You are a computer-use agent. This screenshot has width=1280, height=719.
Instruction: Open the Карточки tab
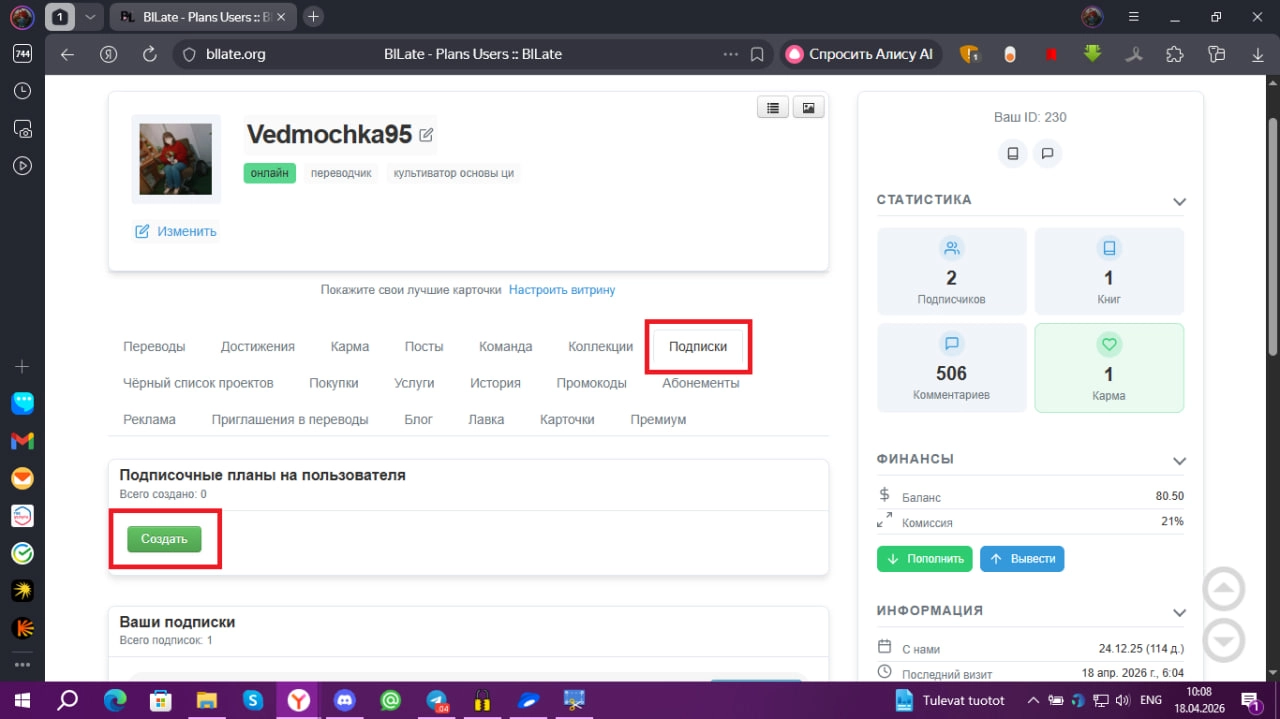[x=567, y=420]
